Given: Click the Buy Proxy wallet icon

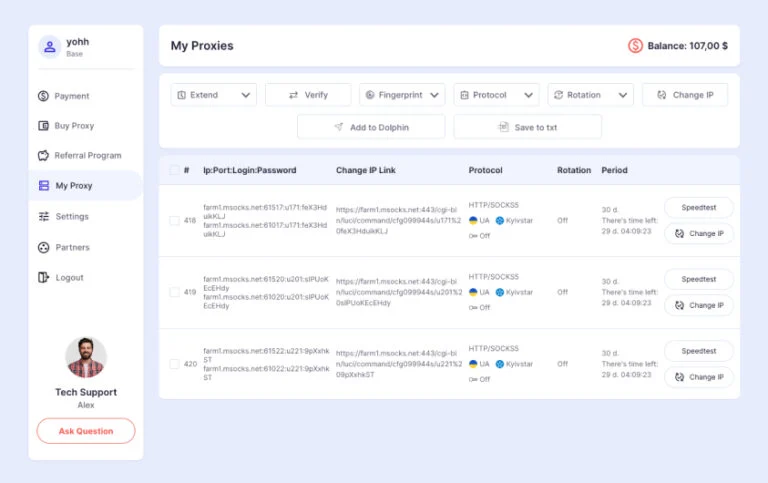Looking at the screenshot, I should pos(43,126).
